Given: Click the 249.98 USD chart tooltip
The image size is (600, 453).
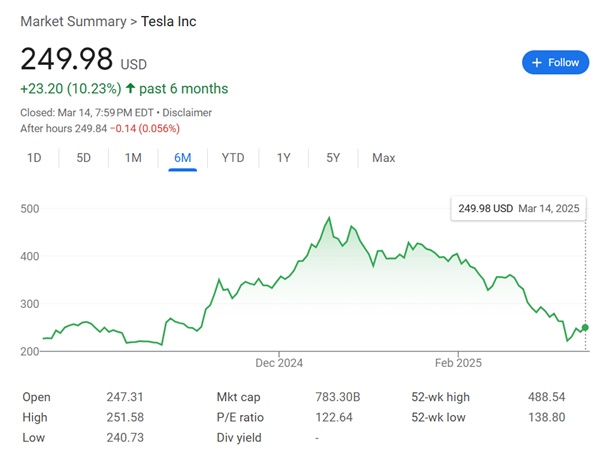Looking at the screenshot, I should [518, 208].
